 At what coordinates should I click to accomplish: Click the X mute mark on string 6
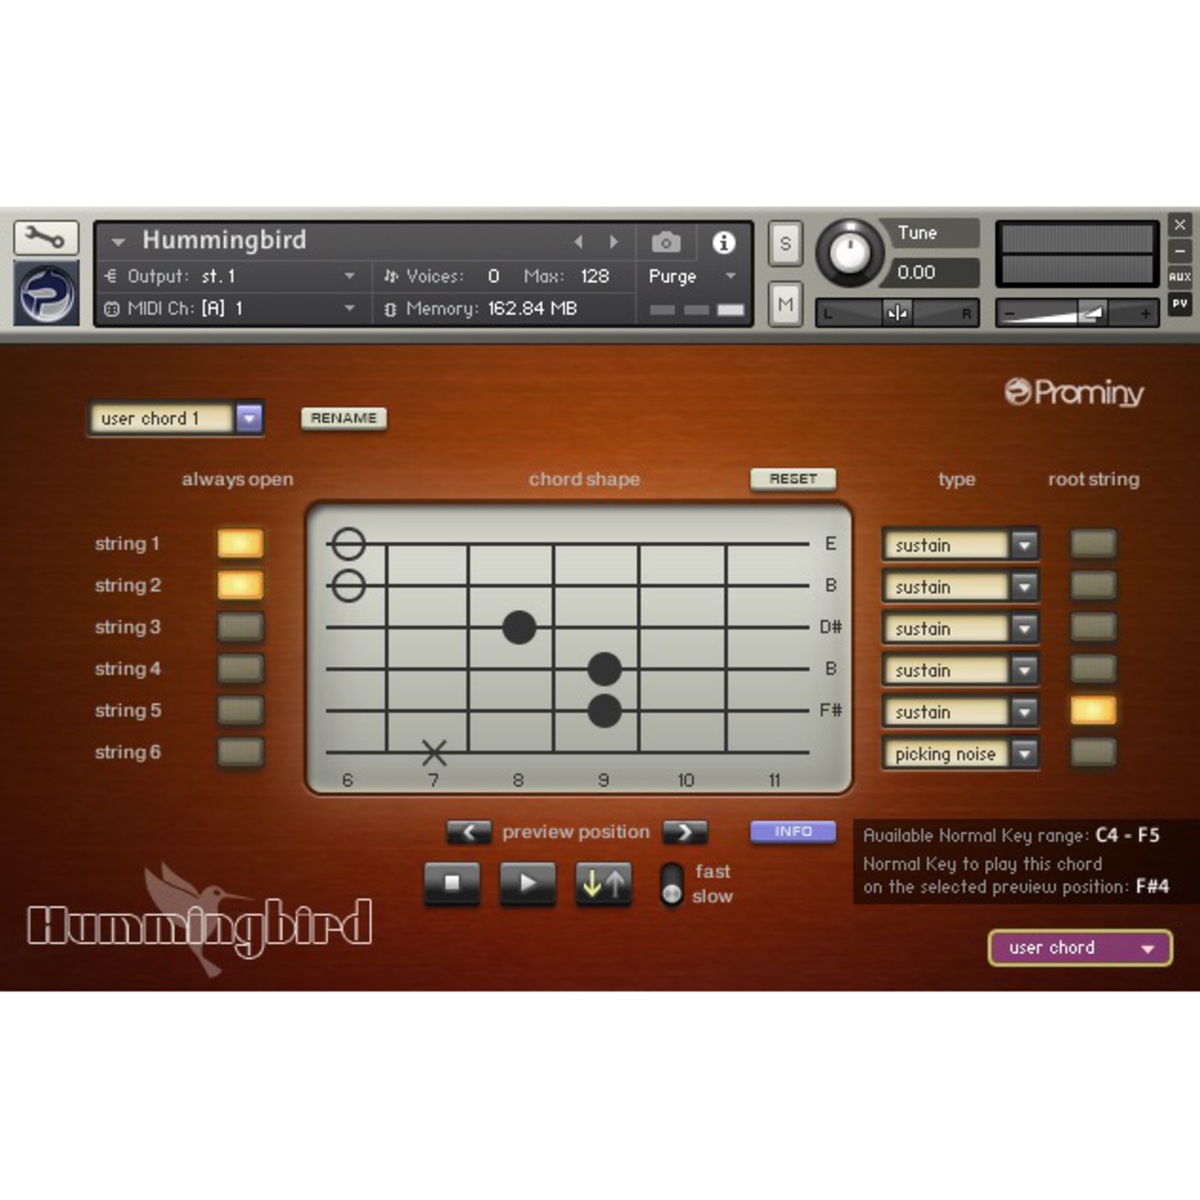[434, 752]
